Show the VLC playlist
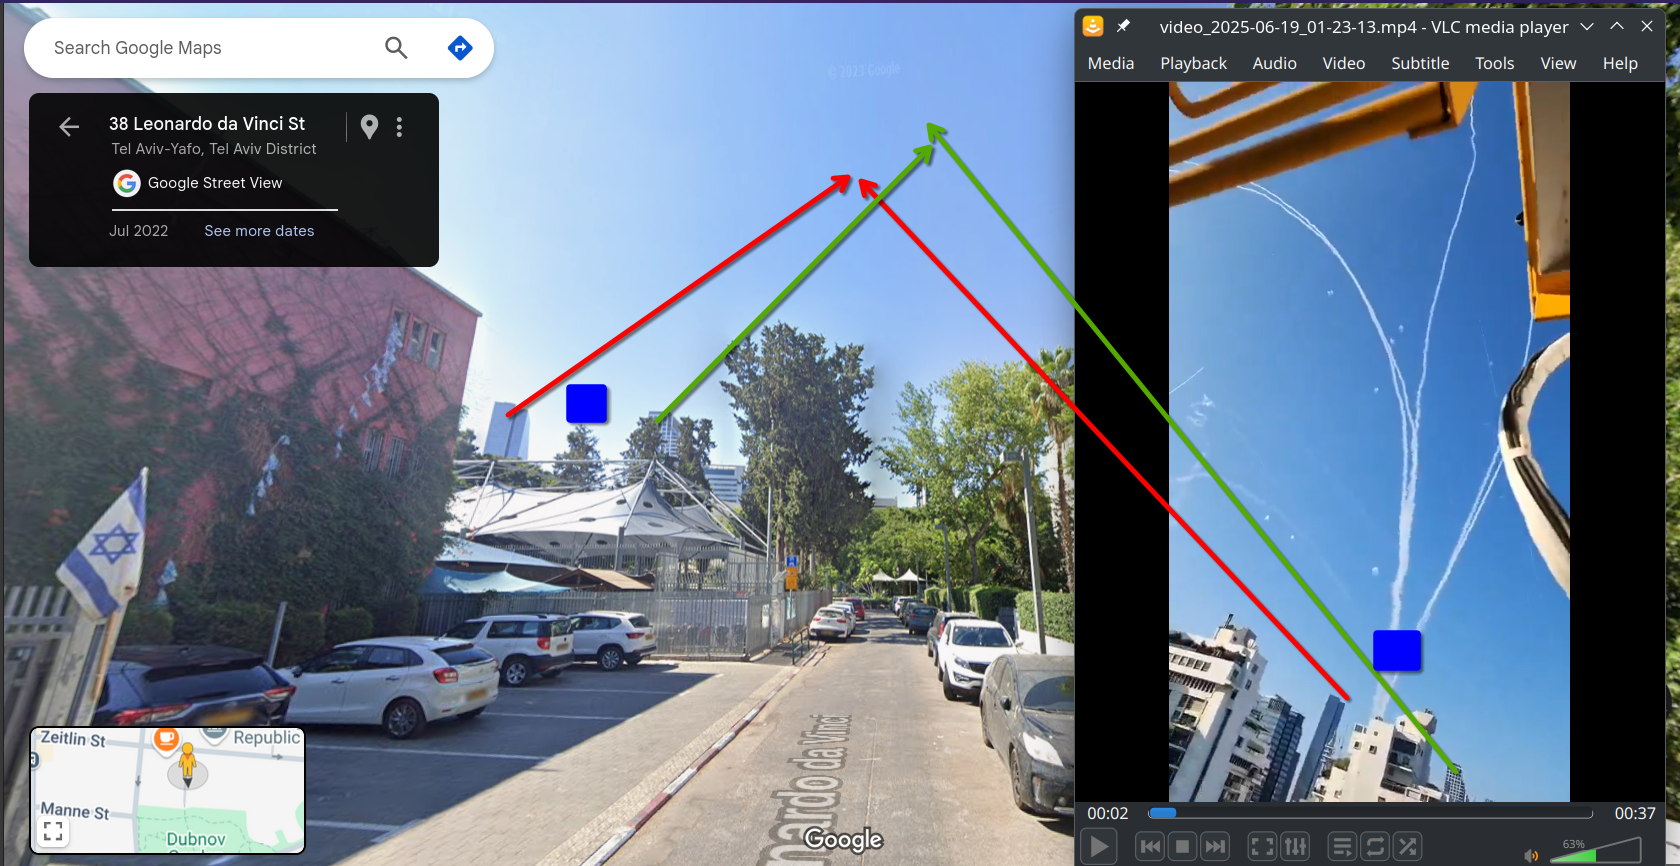1680x866 pixels. 1343,847
